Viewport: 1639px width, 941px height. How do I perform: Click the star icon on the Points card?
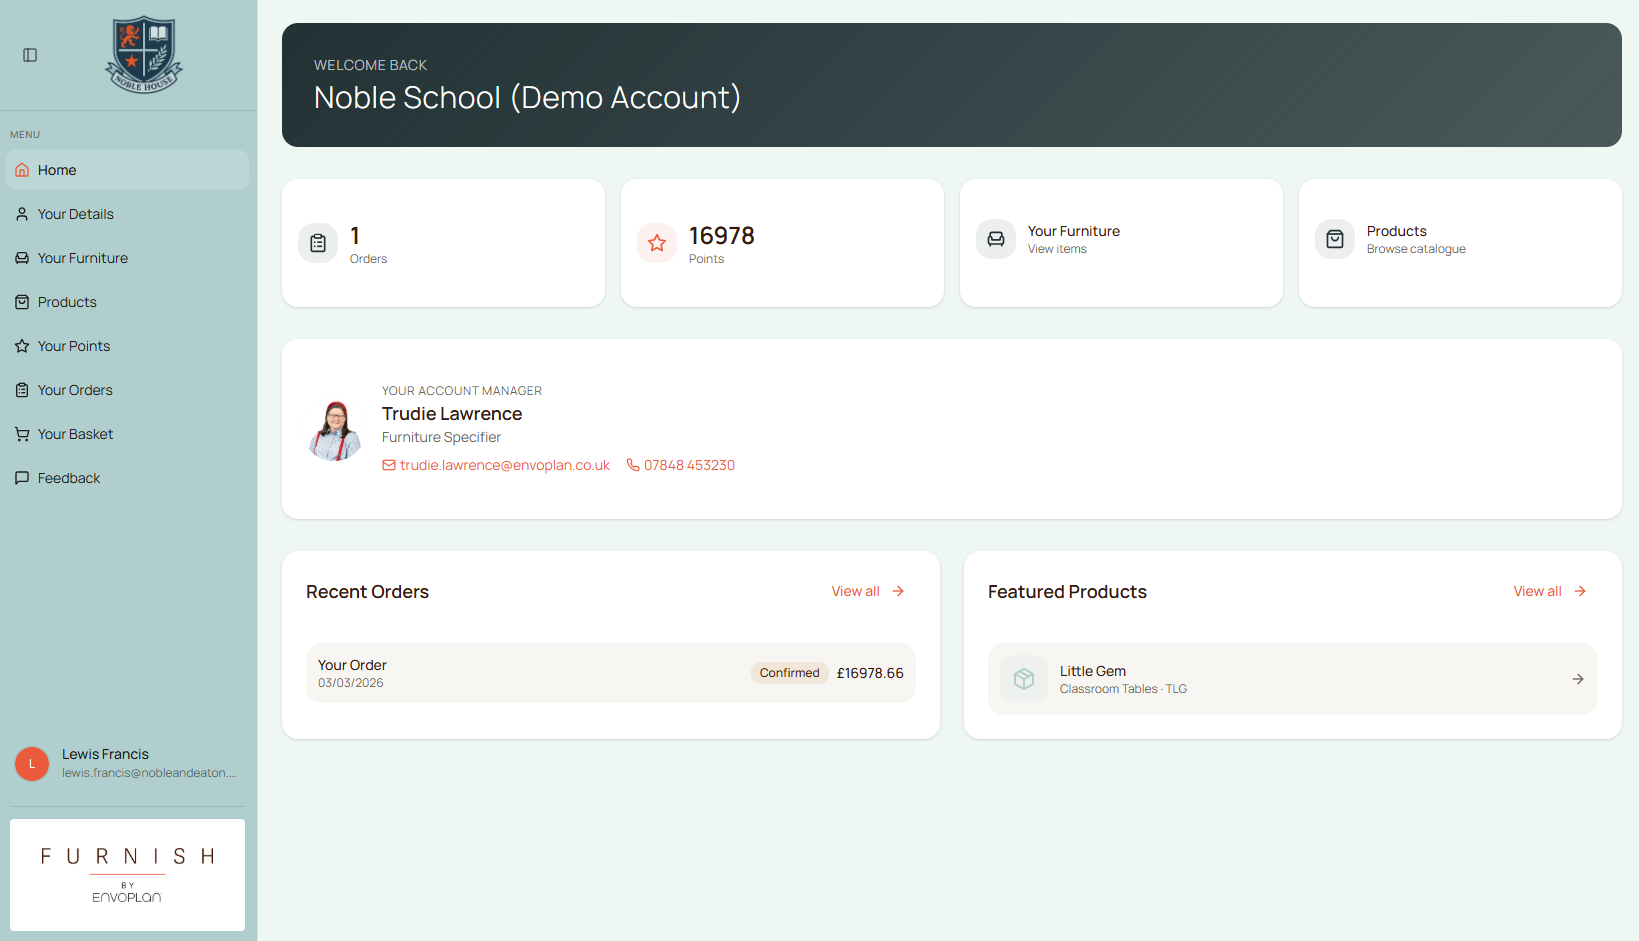point(657,243)
